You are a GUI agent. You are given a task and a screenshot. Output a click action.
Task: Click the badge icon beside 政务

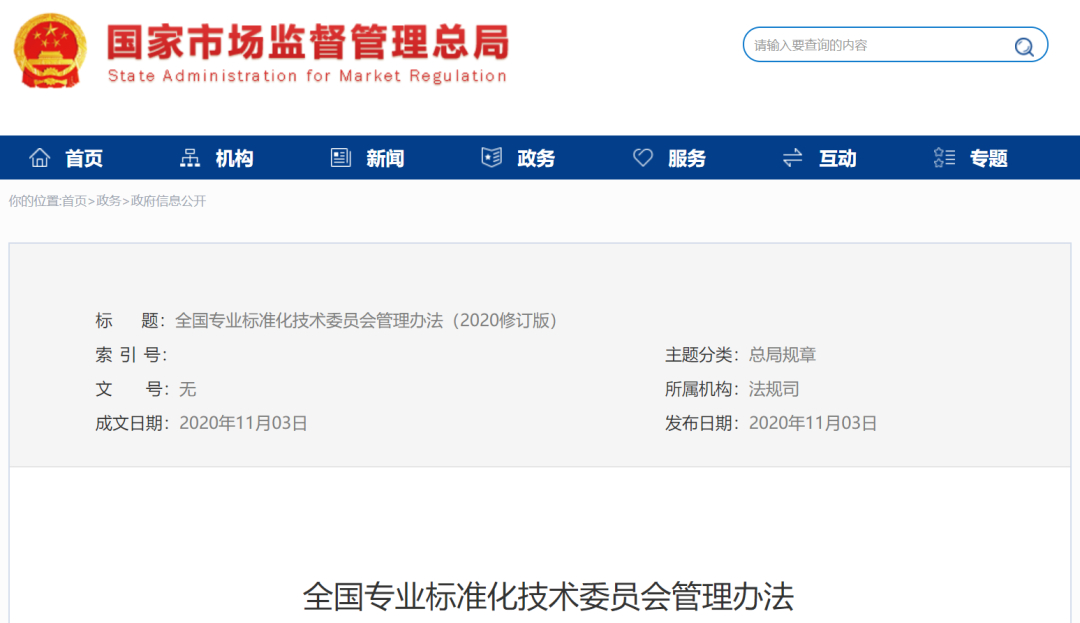click(491, 158)
